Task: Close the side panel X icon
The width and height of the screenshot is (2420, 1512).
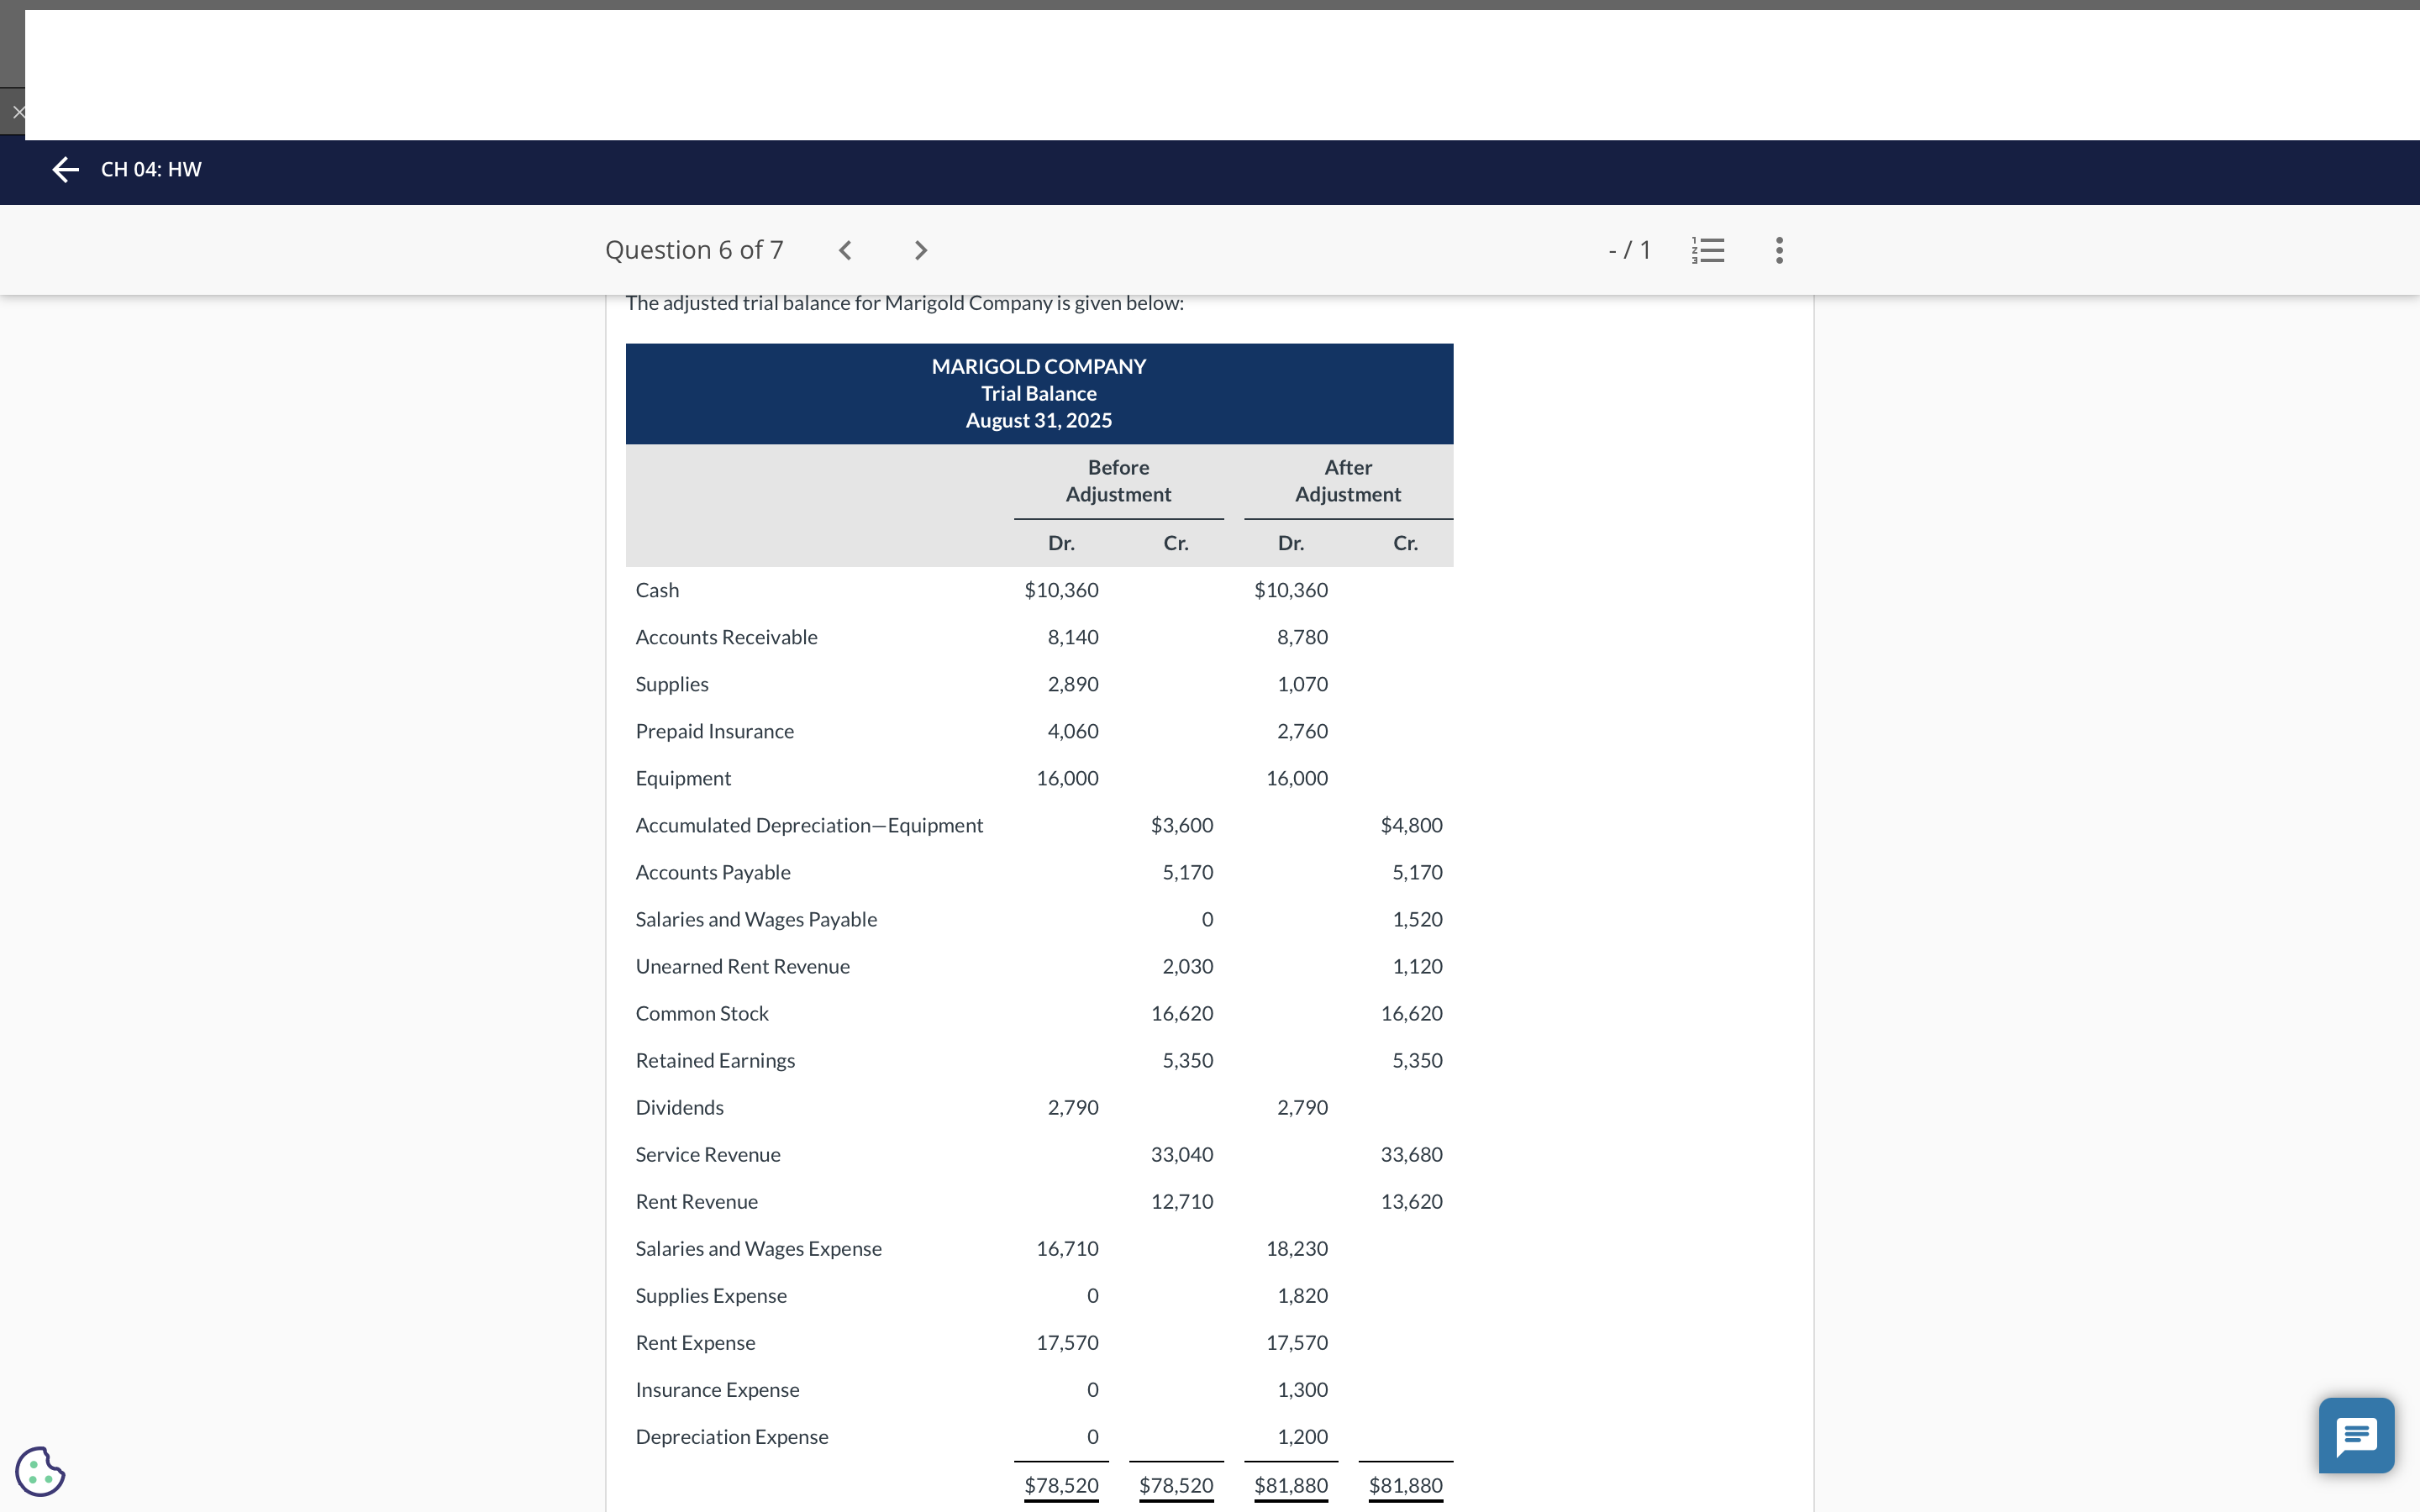Action: coord(18,112)
